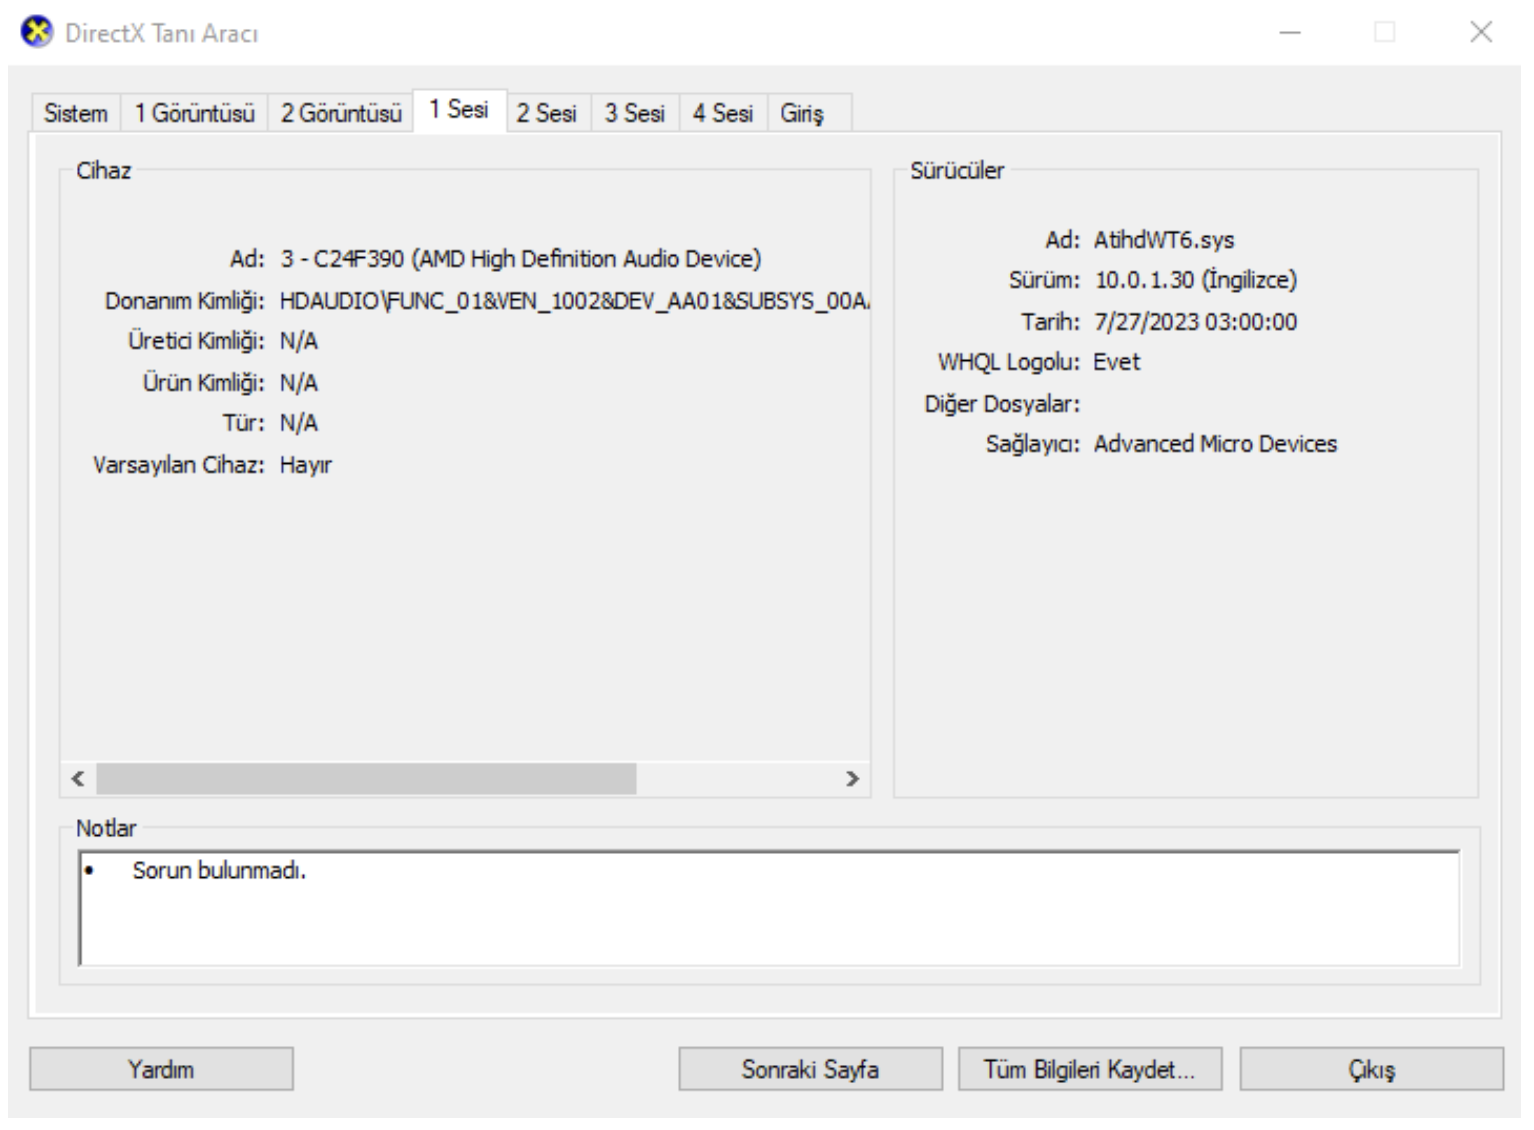Click Tüm Bilgileri Kaydet button
Image resolution: width=1534 pixels, height=1130 pixels.
[1089, 1069]
